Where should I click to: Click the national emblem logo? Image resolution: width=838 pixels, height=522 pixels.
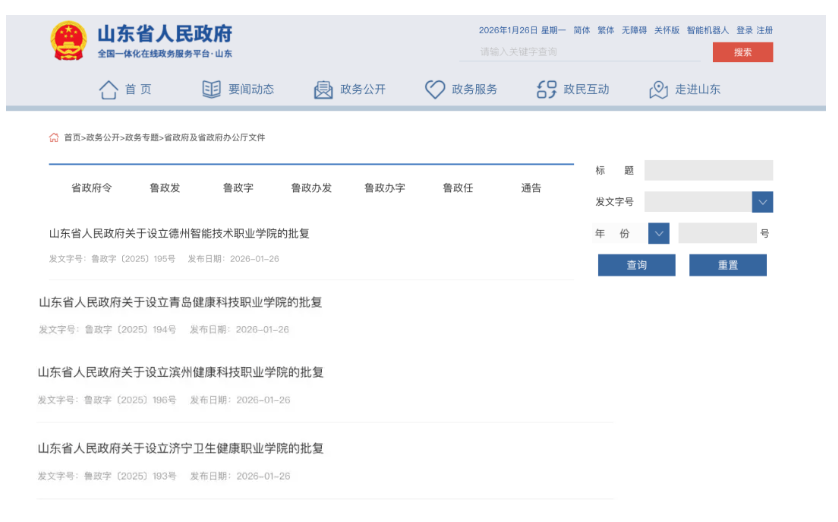(x=69, y=41)
